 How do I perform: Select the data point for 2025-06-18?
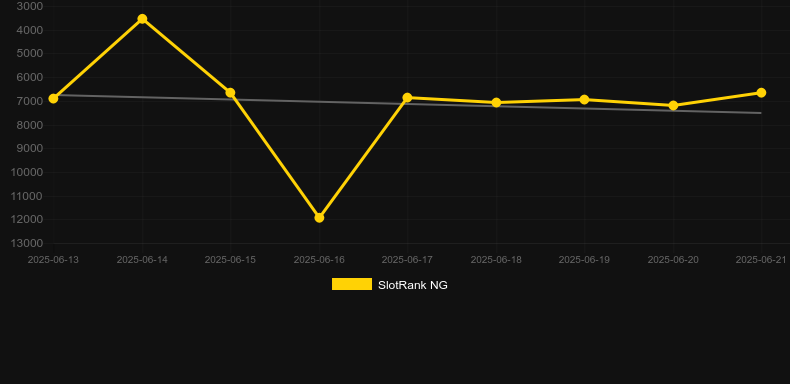click(x=496, y=103)
